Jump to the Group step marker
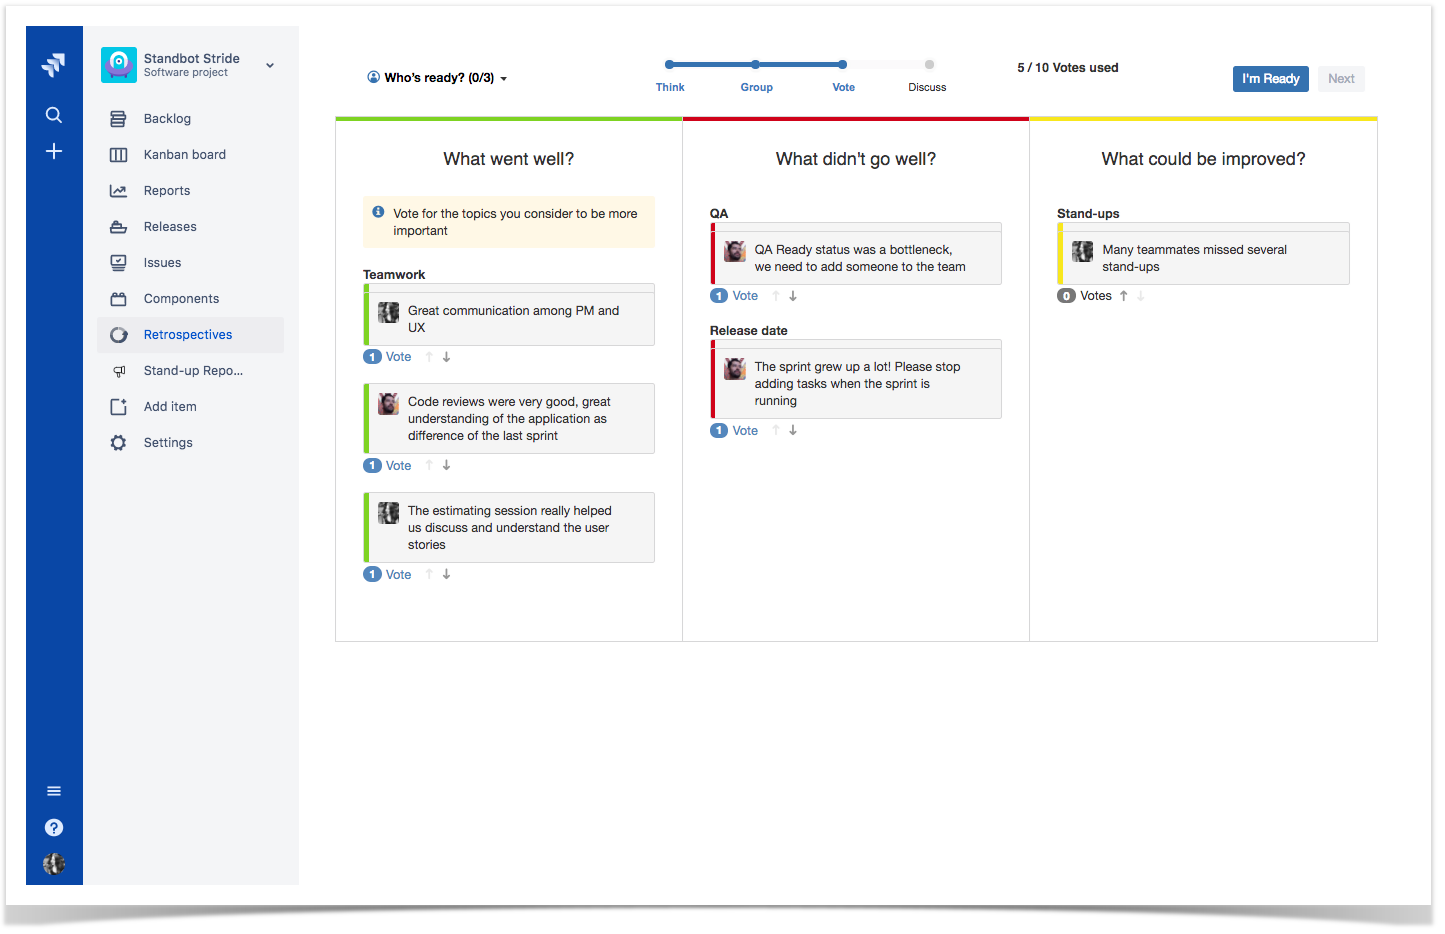1445x934 pixels. click(756, 64)
